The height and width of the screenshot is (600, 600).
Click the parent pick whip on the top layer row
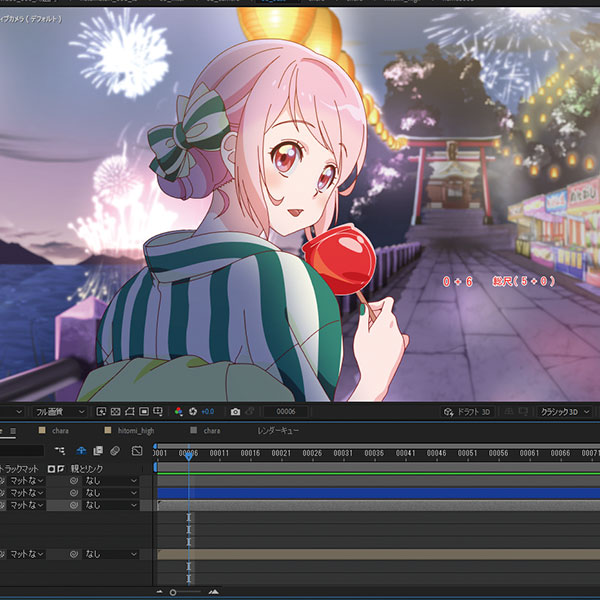coord(74,481)
